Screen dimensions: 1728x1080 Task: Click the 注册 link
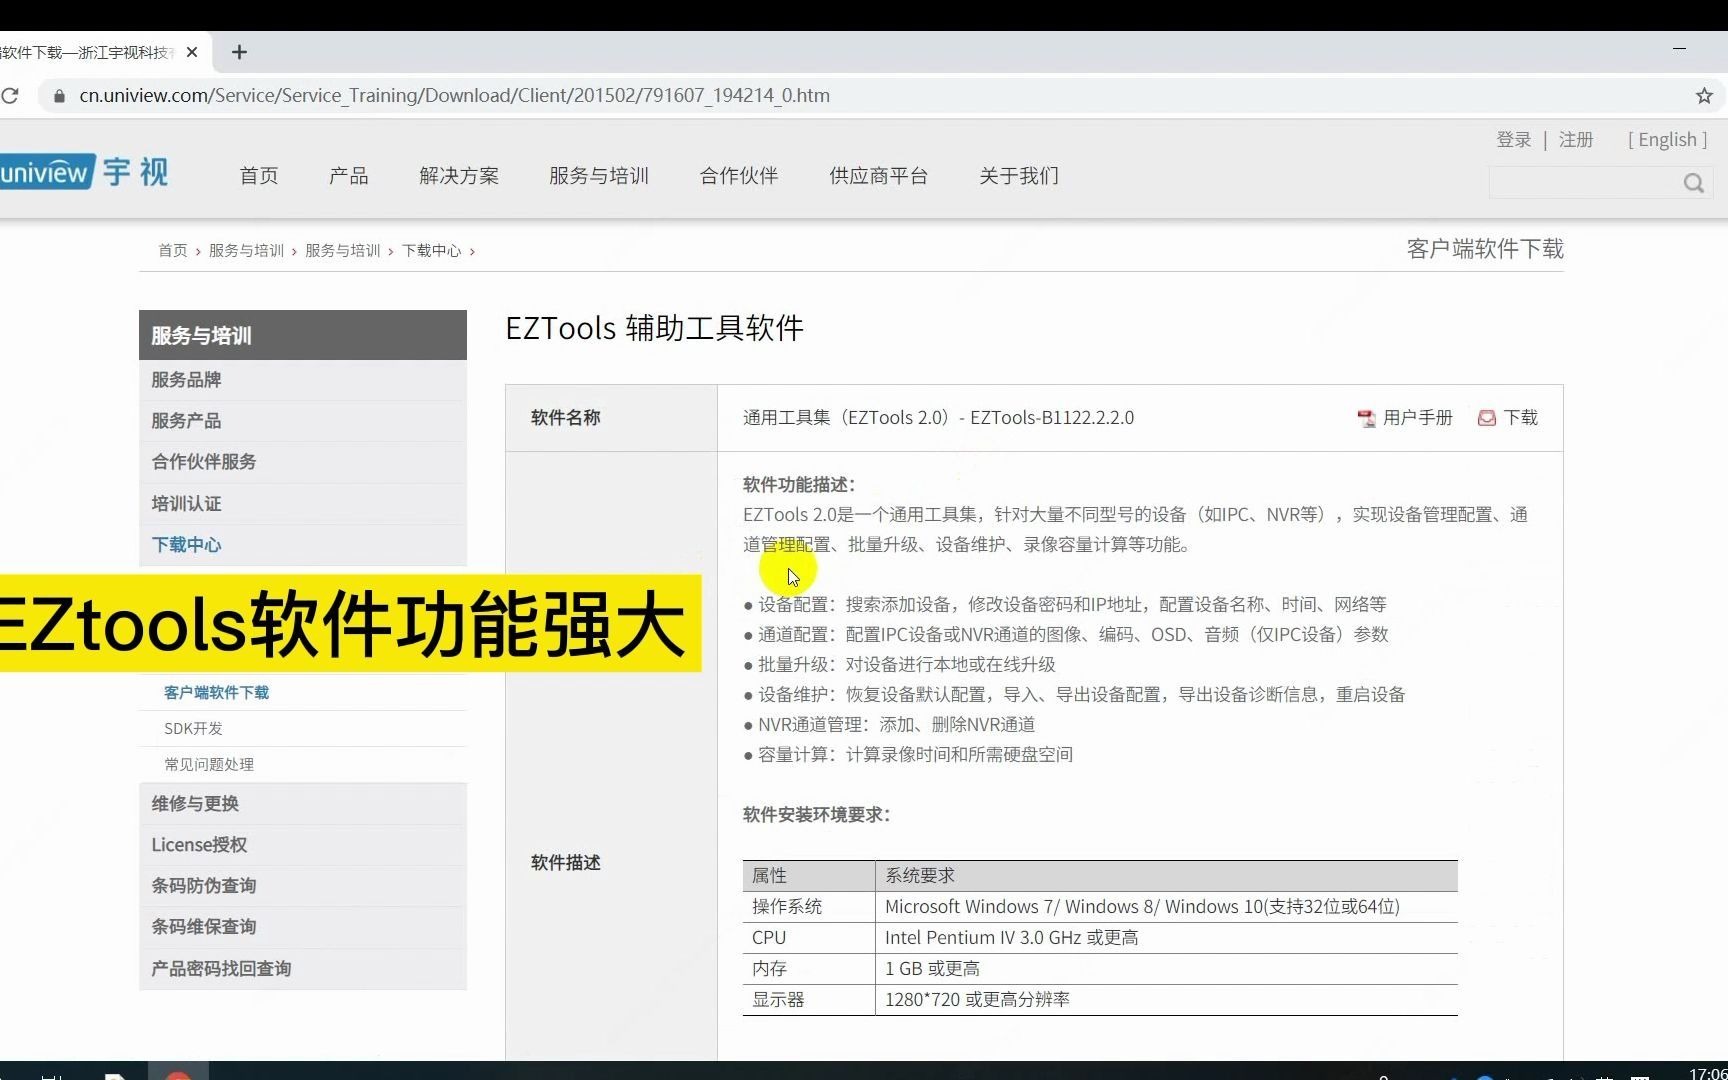[x=1576, y=140]
